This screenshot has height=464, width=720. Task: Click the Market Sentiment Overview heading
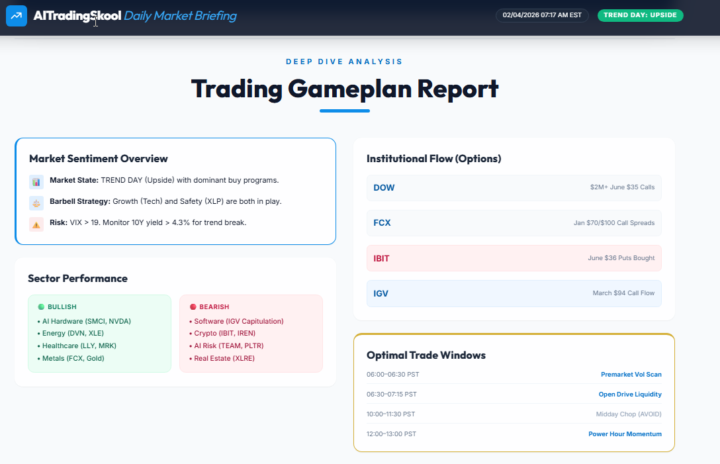(x=98, y=159)
